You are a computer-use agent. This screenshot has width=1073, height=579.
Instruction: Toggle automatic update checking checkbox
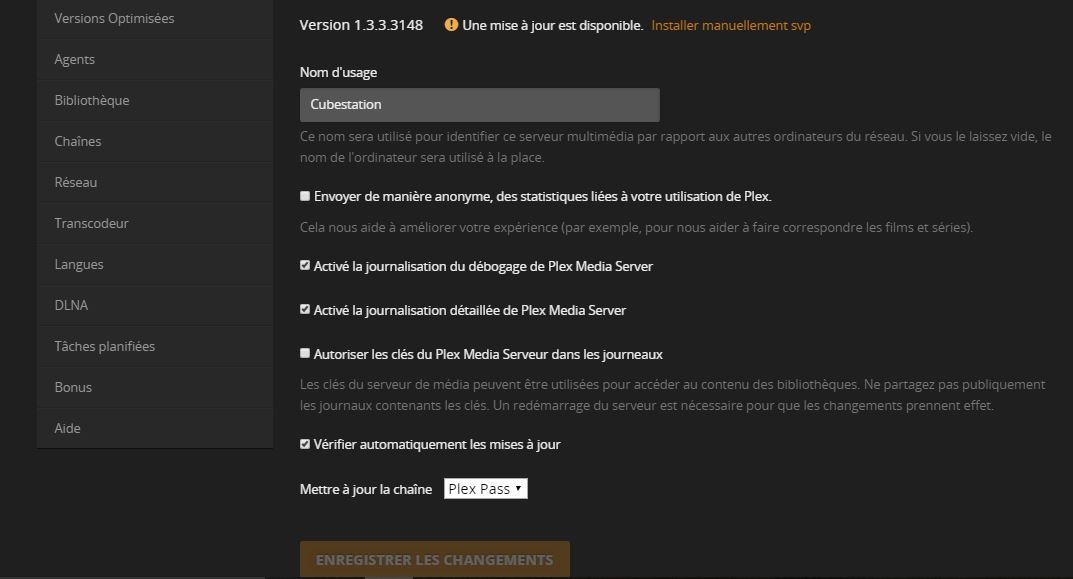point(305,444)
